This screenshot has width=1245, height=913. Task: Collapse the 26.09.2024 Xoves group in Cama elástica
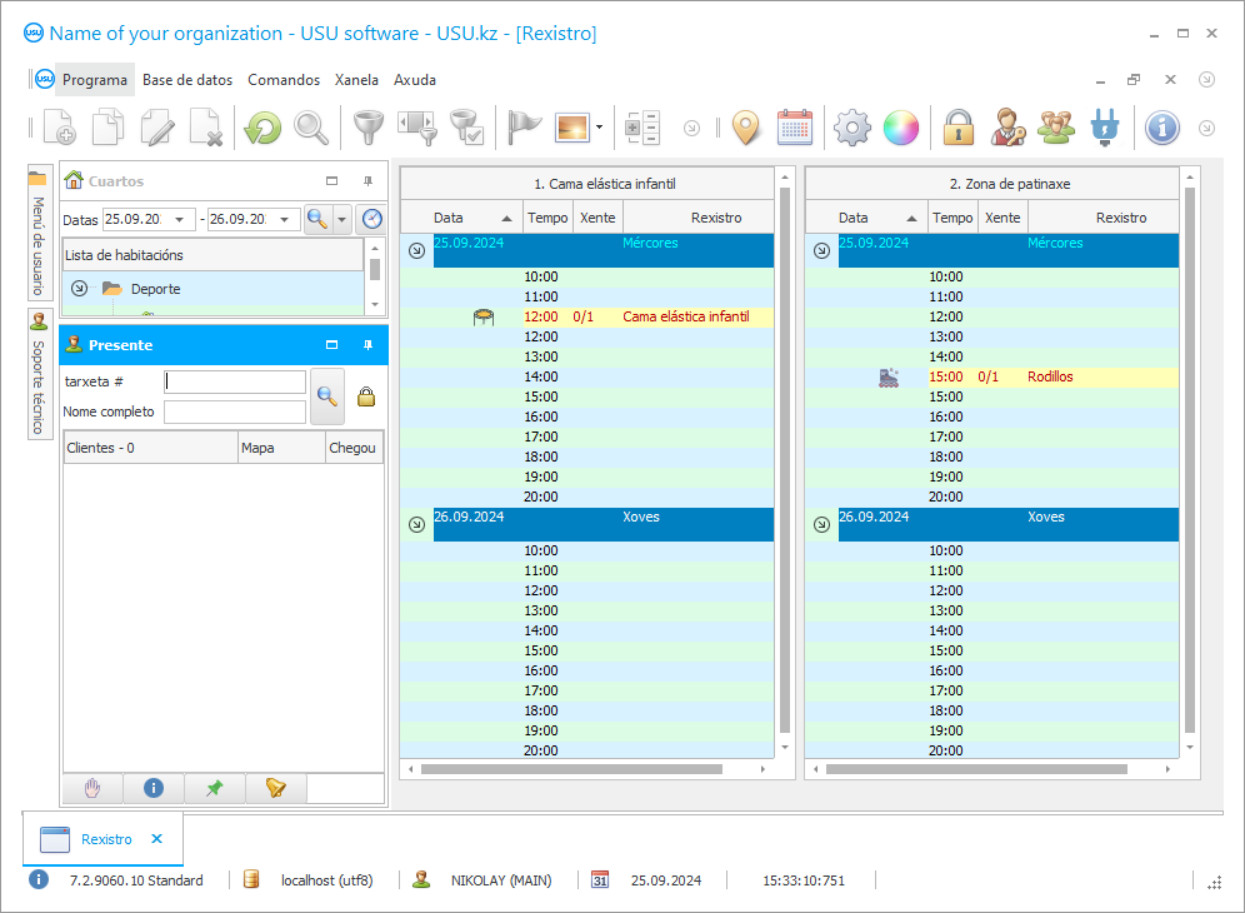point(417,525)
